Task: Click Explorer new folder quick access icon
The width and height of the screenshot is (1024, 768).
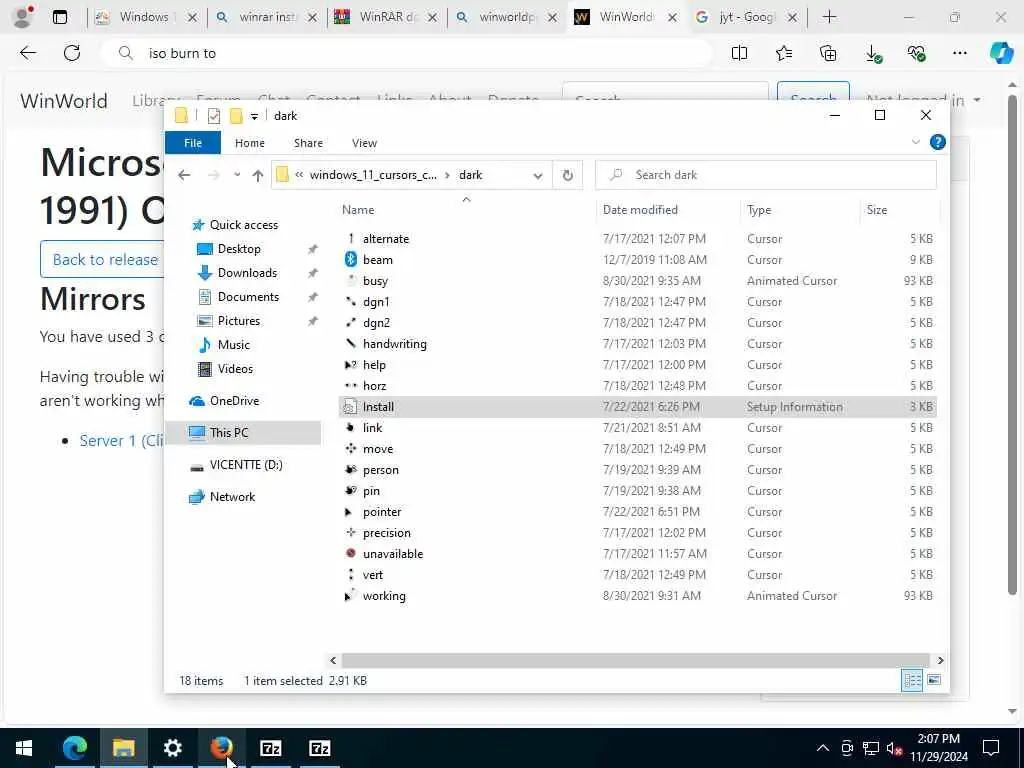Action: click(x=236, y=116)
